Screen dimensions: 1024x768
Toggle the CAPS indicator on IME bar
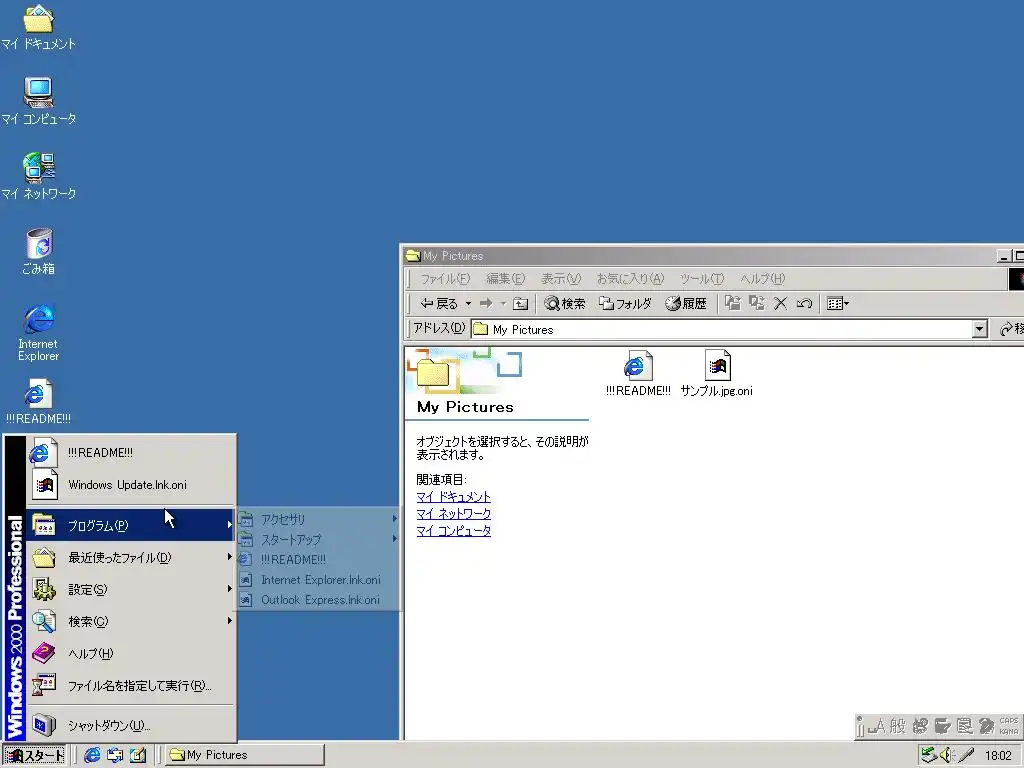point(1009,721)
